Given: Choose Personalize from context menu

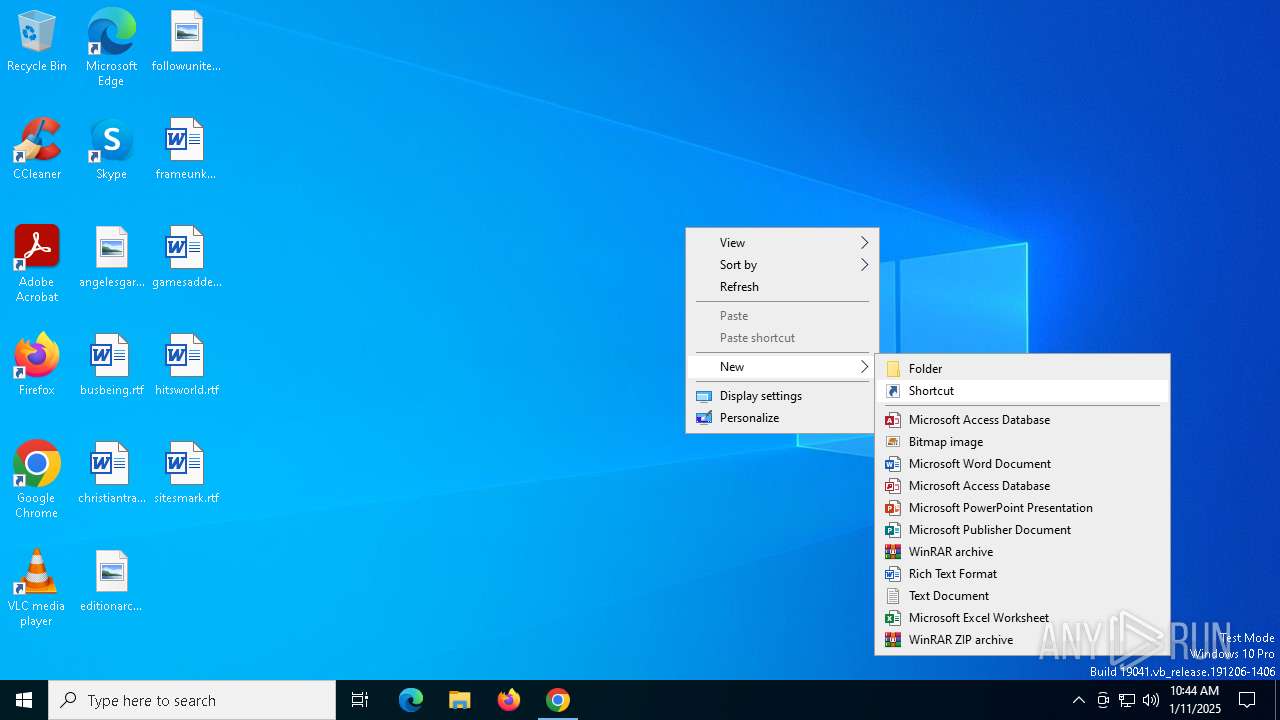Looking at the screenshot, I should click(782, 418).
